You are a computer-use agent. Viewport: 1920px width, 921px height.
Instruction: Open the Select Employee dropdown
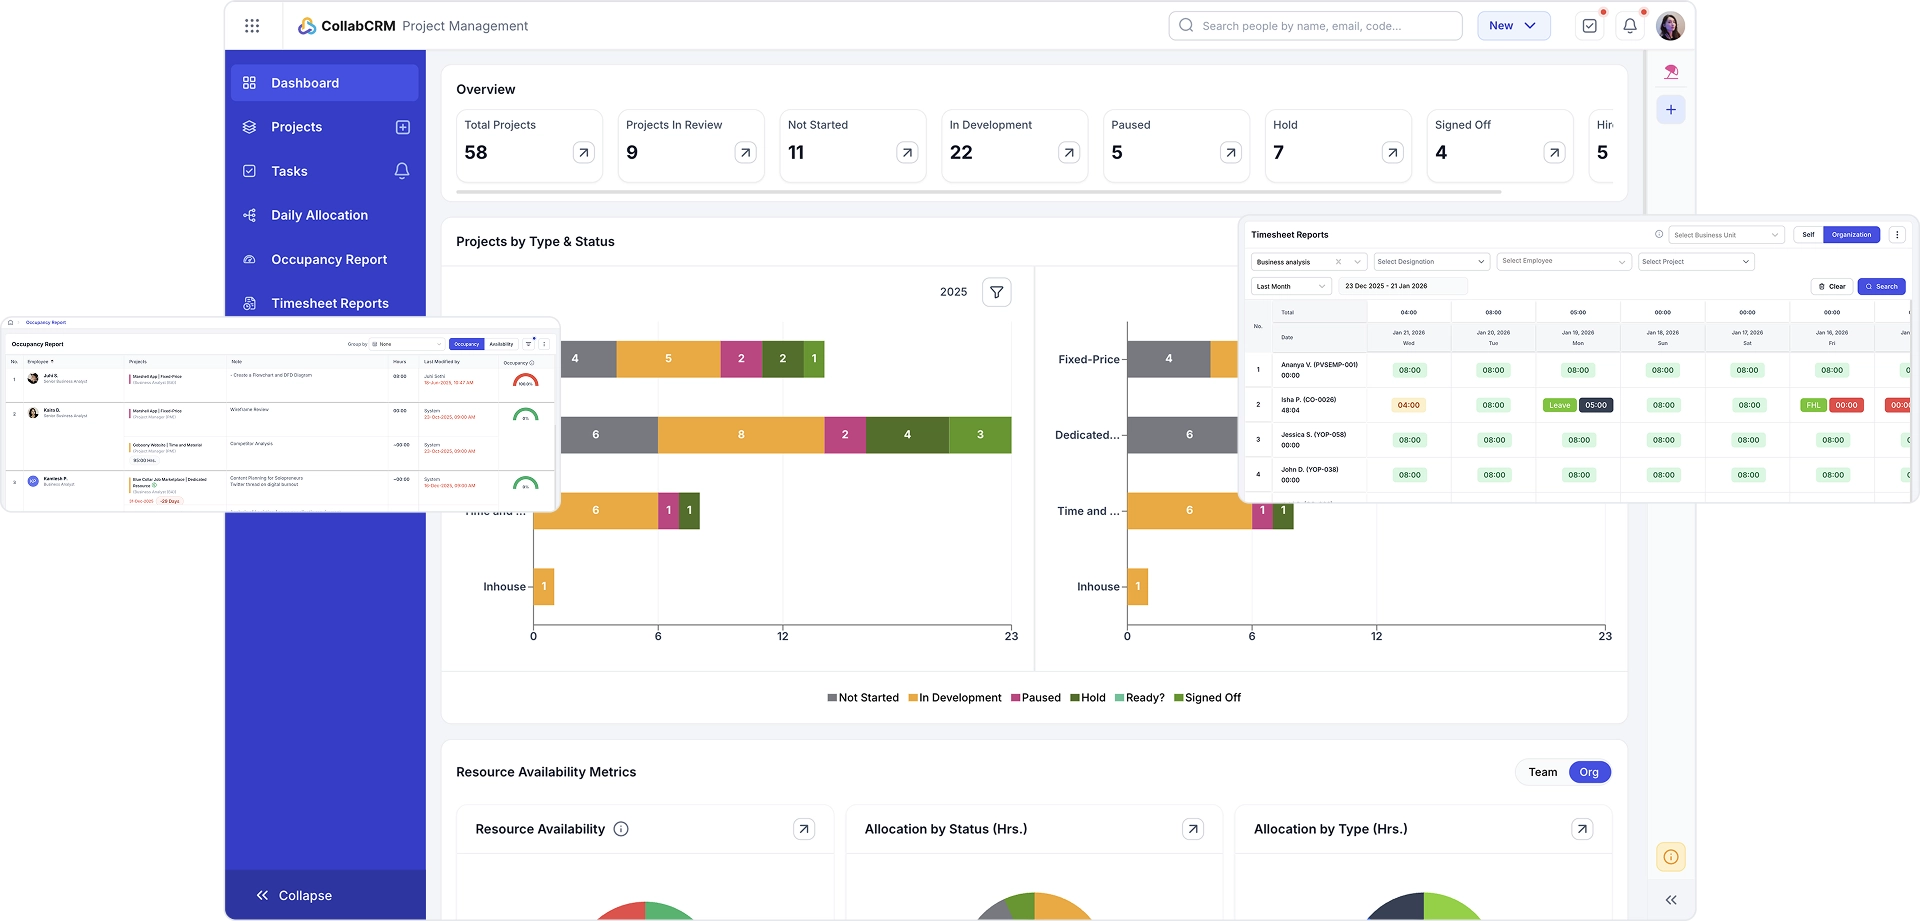pyautogui.click(x=1563, y=261)
